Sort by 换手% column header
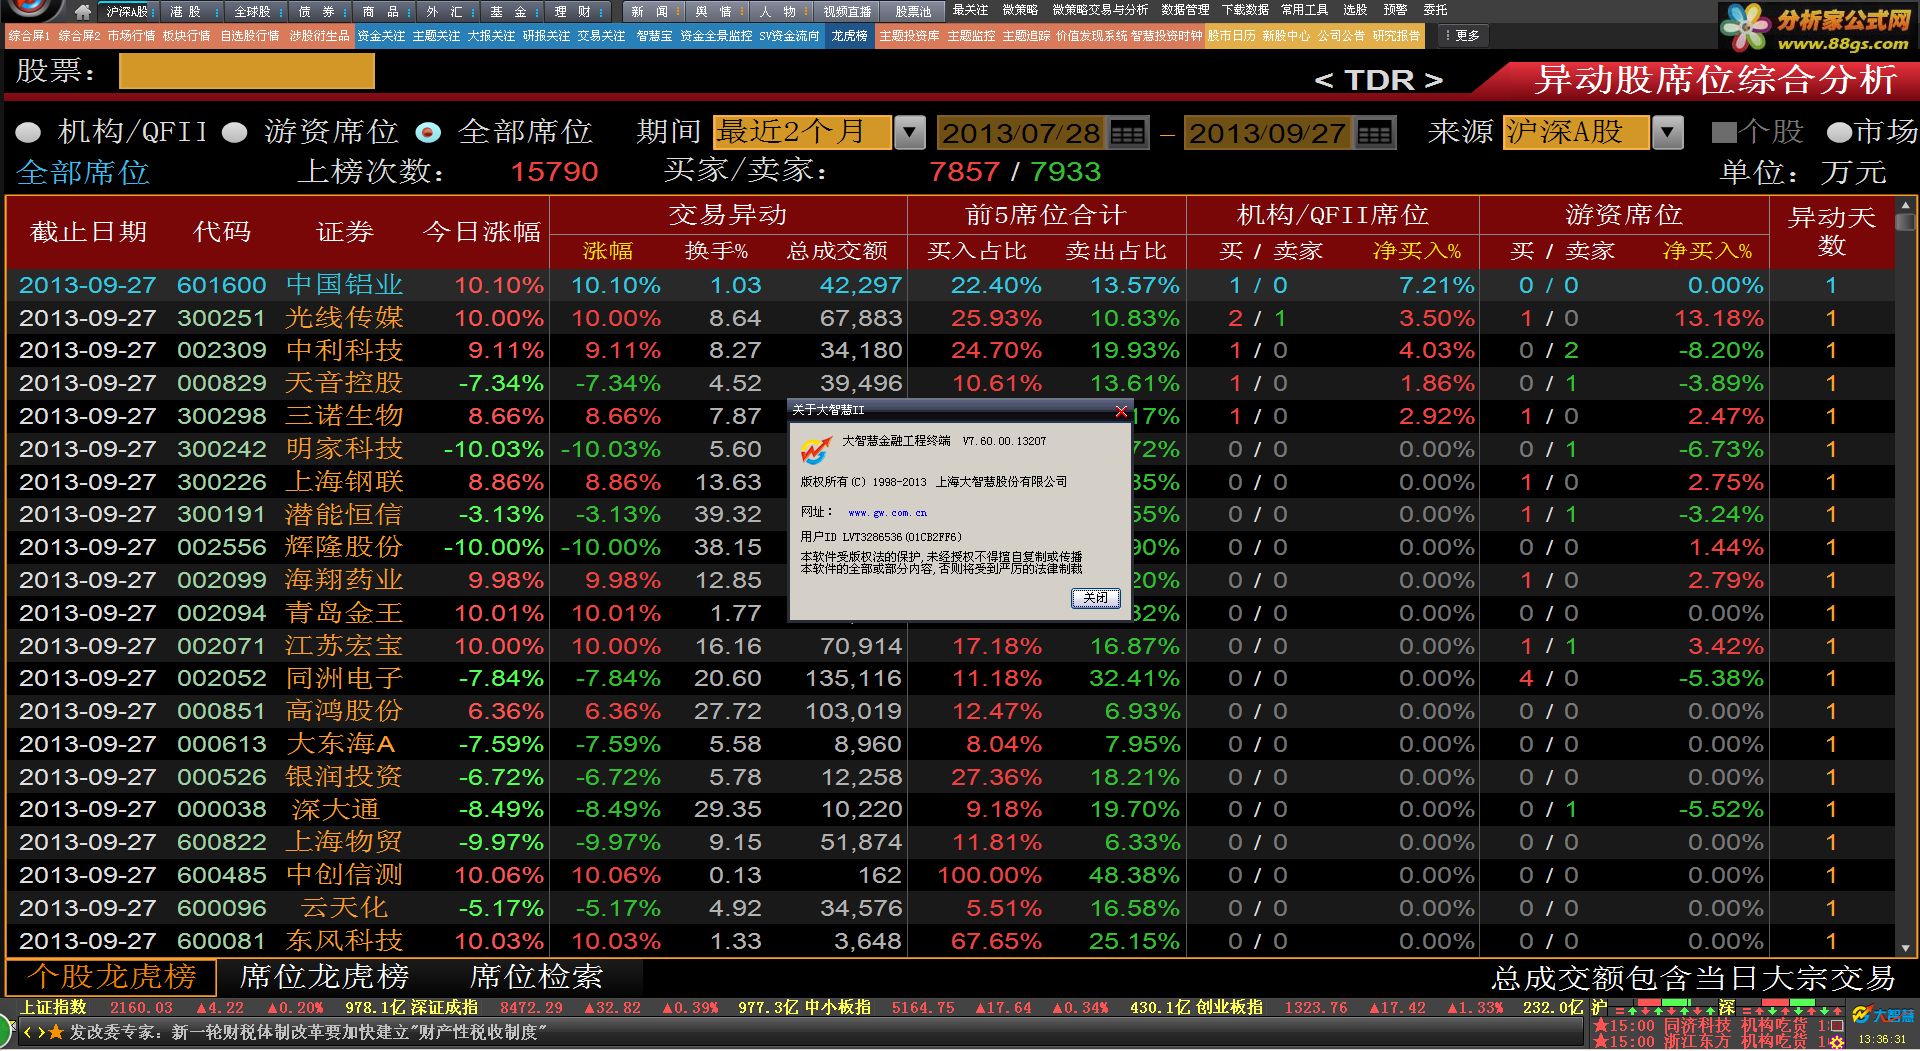1920x1051 pixels. tap(716, 251)
